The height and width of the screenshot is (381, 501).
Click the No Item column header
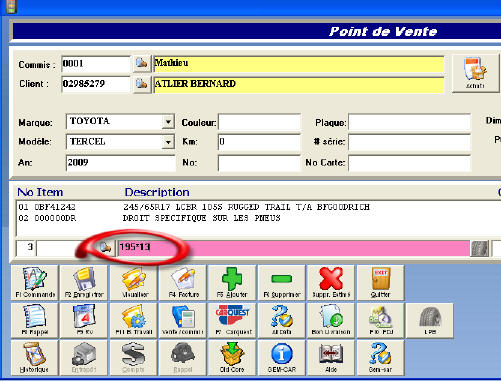40,192
